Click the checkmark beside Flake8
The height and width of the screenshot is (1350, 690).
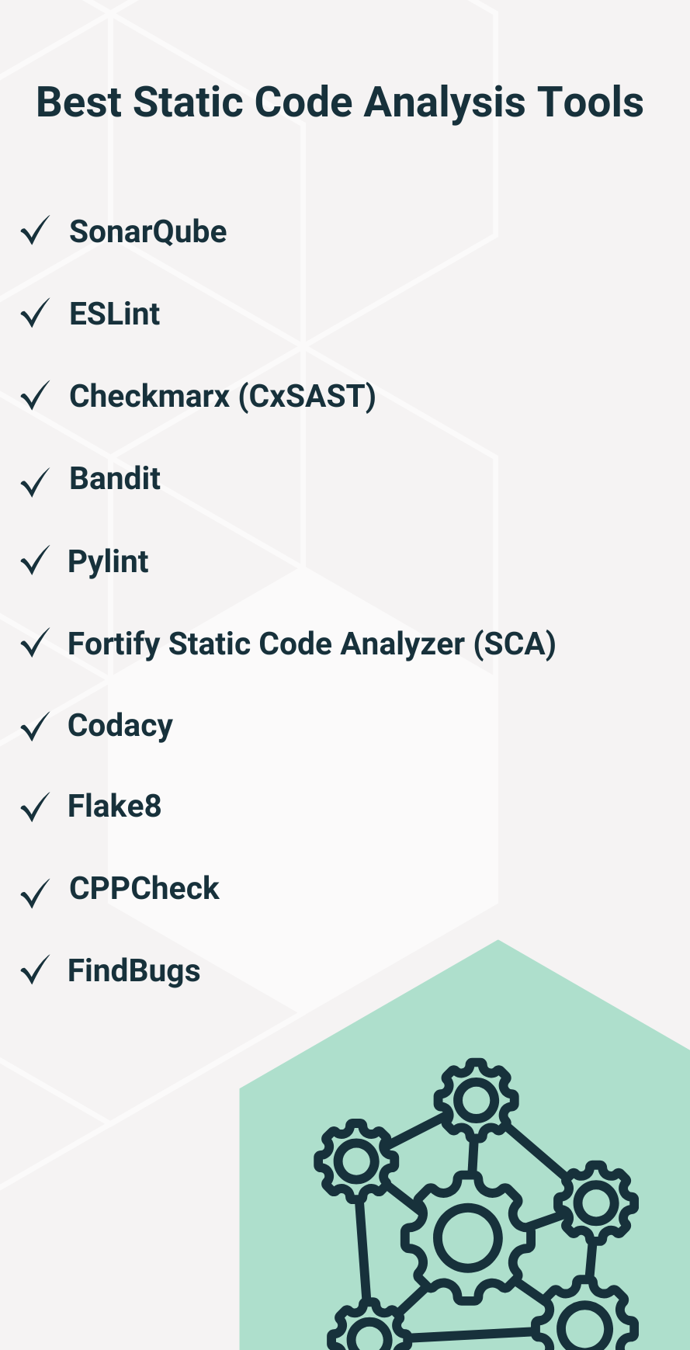[35, 807]
